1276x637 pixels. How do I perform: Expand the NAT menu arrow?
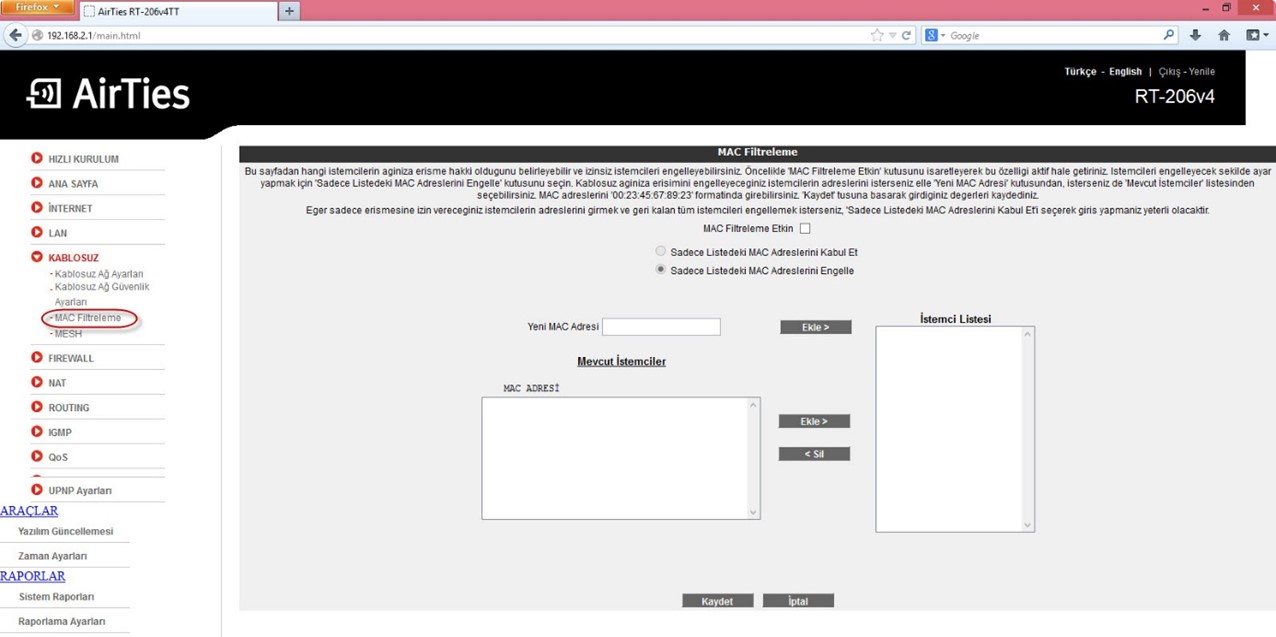(x=37, y=382)
